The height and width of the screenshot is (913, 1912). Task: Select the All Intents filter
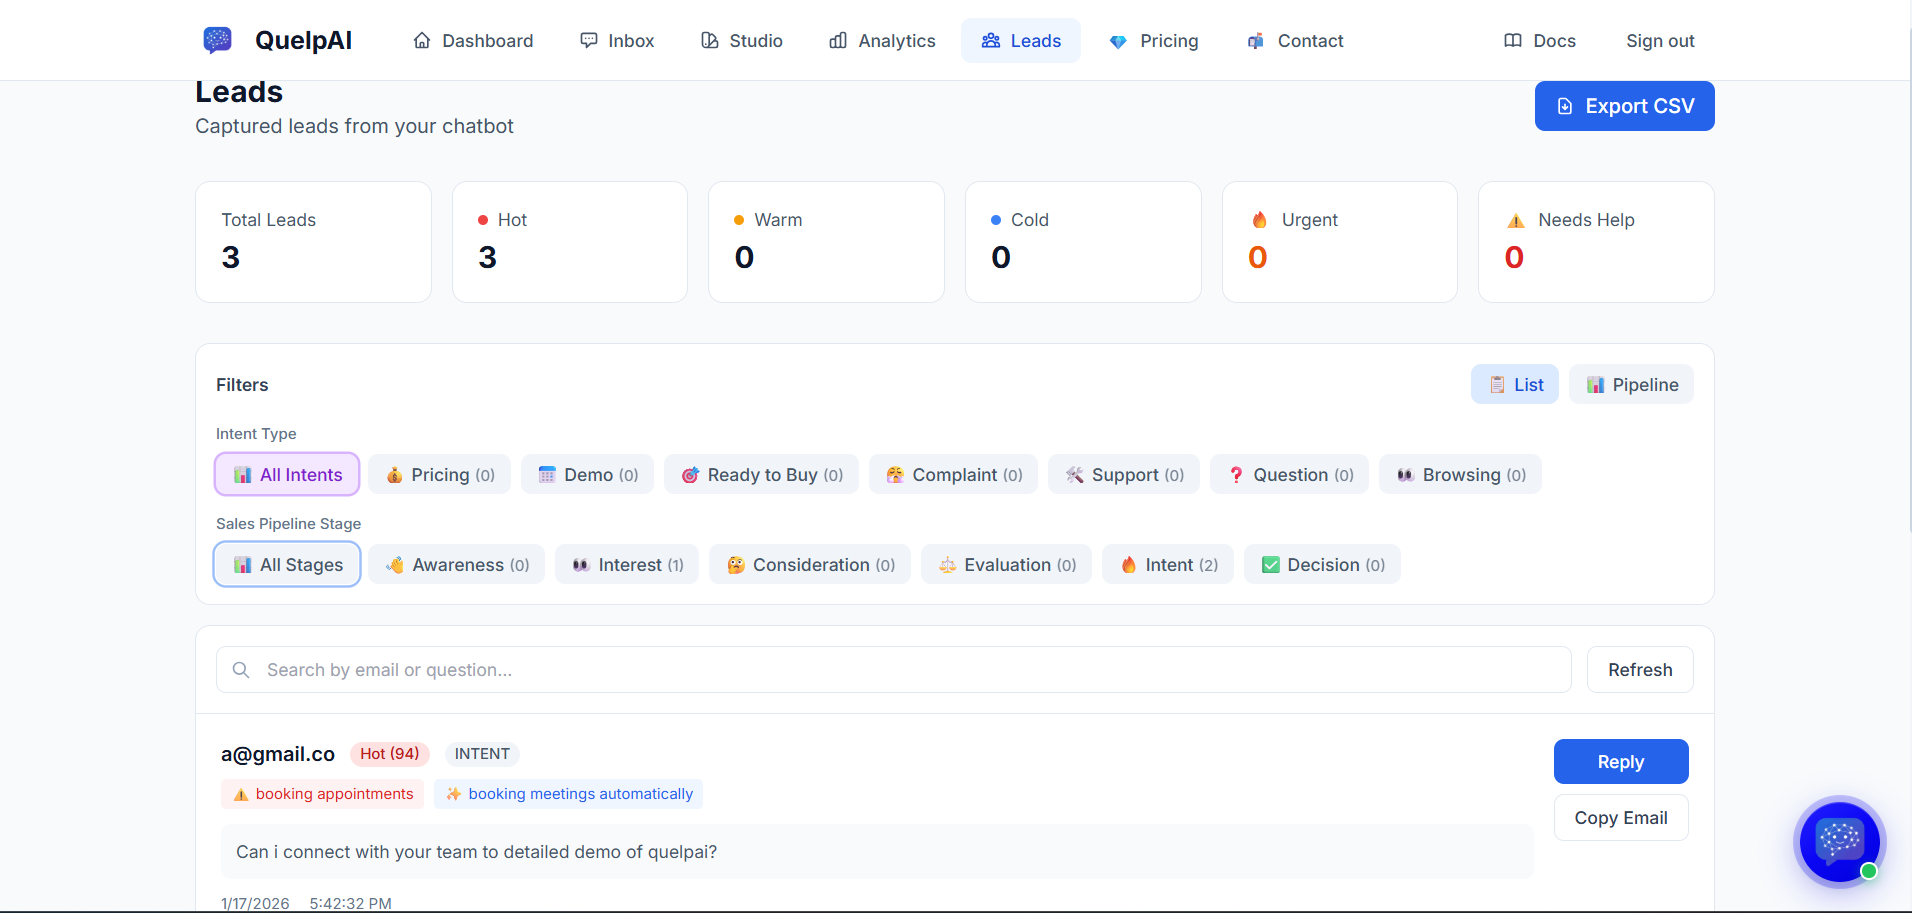(x=287, y=474)
